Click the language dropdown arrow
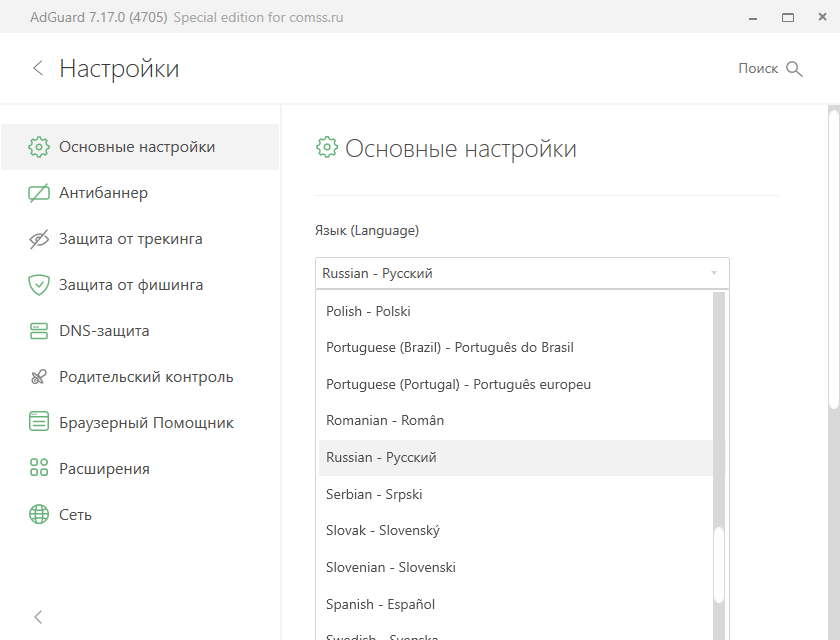The height and width of the screenshot is (640, 840). (x=714, y=273)
